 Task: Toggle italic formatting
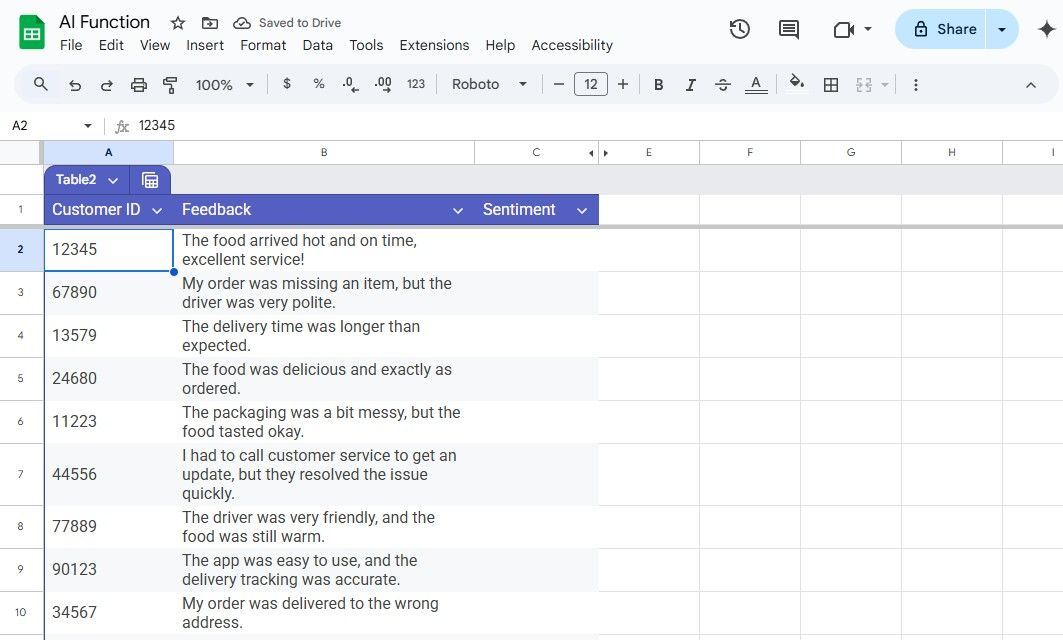[x=690, y=84]
